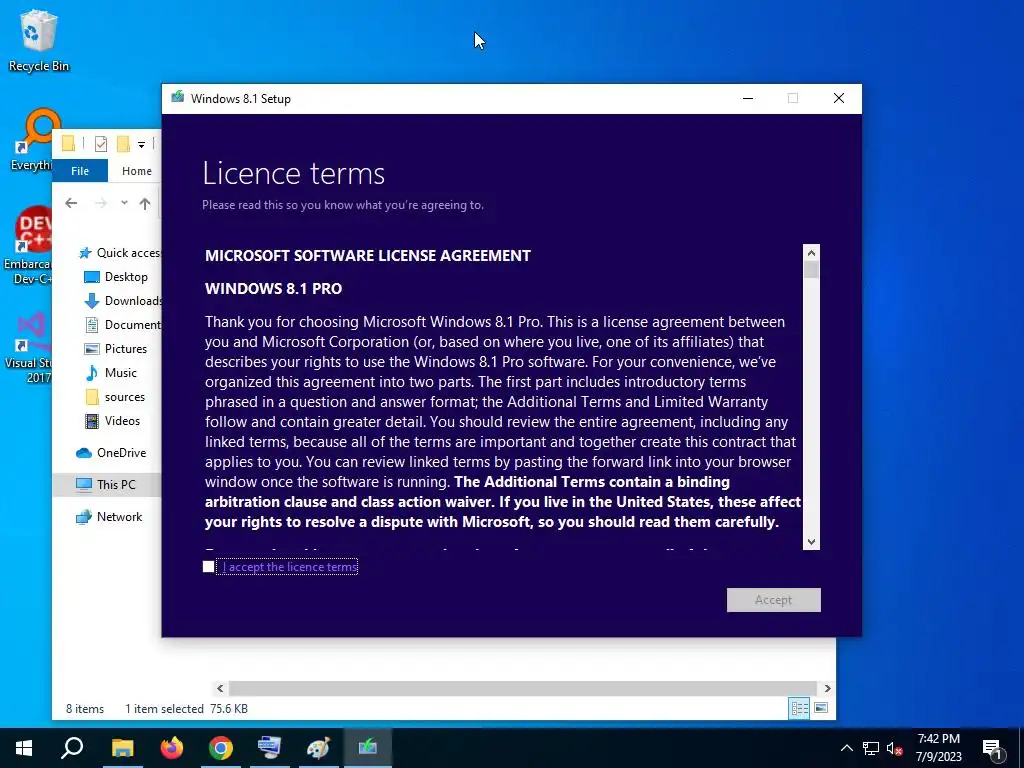Click File Explorer's Back arrow
The width and height of the screenshot is (1024, 768).
click(x=71, y=203)
